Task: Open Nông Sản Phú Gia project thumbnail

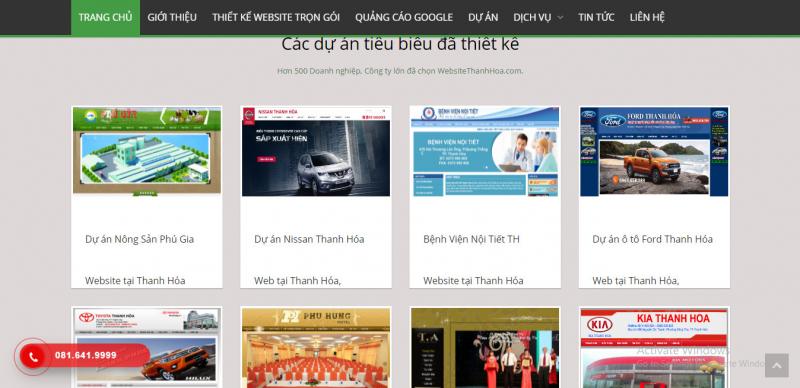Action: pyautogui.click(x=147, y=151)
